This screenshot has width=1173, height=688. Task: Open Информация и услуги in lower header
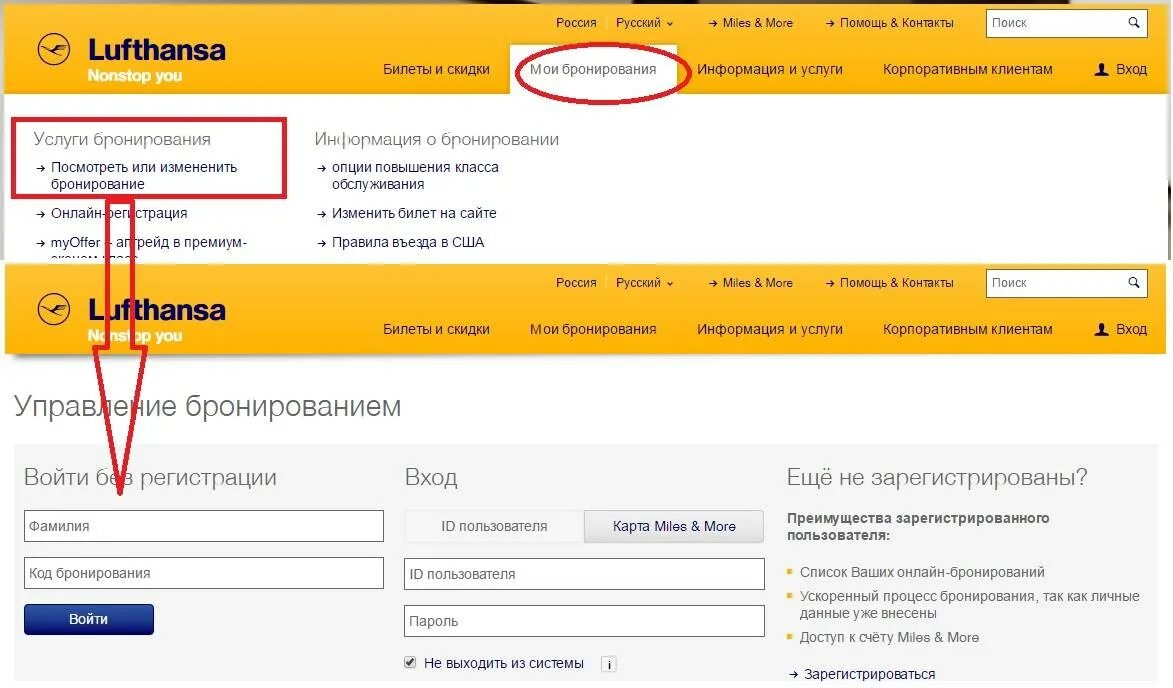770,329
